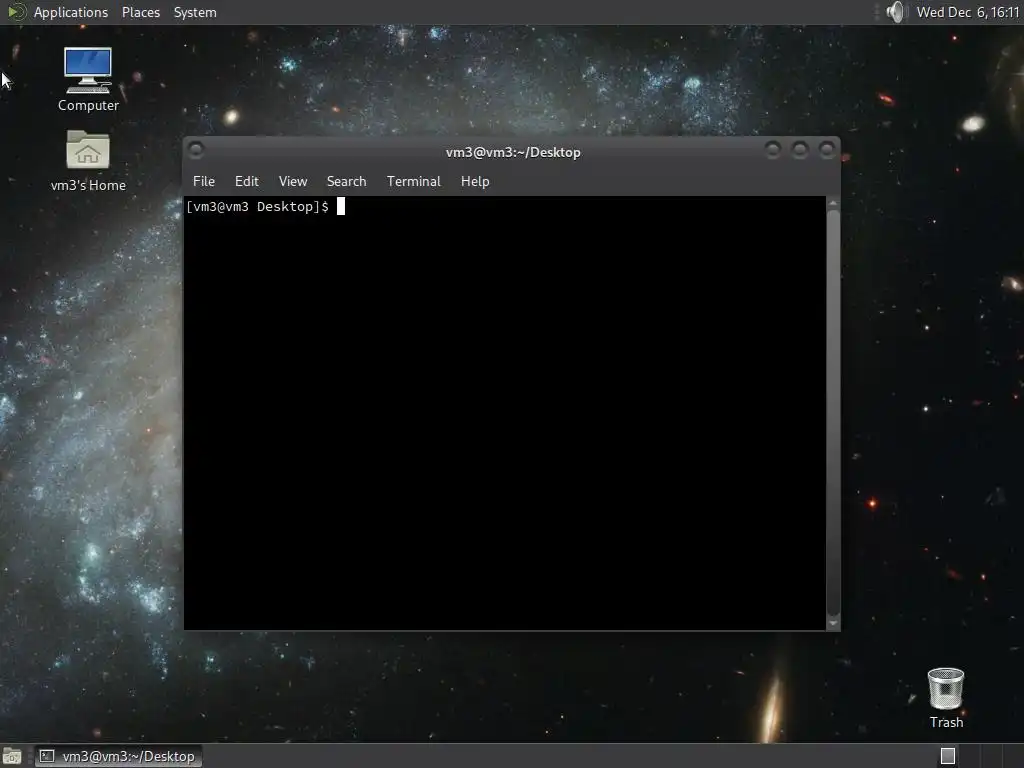Open the Computer desktop icon
Image resolution: width=1024 pixels, height=768 pixels.
88,79
